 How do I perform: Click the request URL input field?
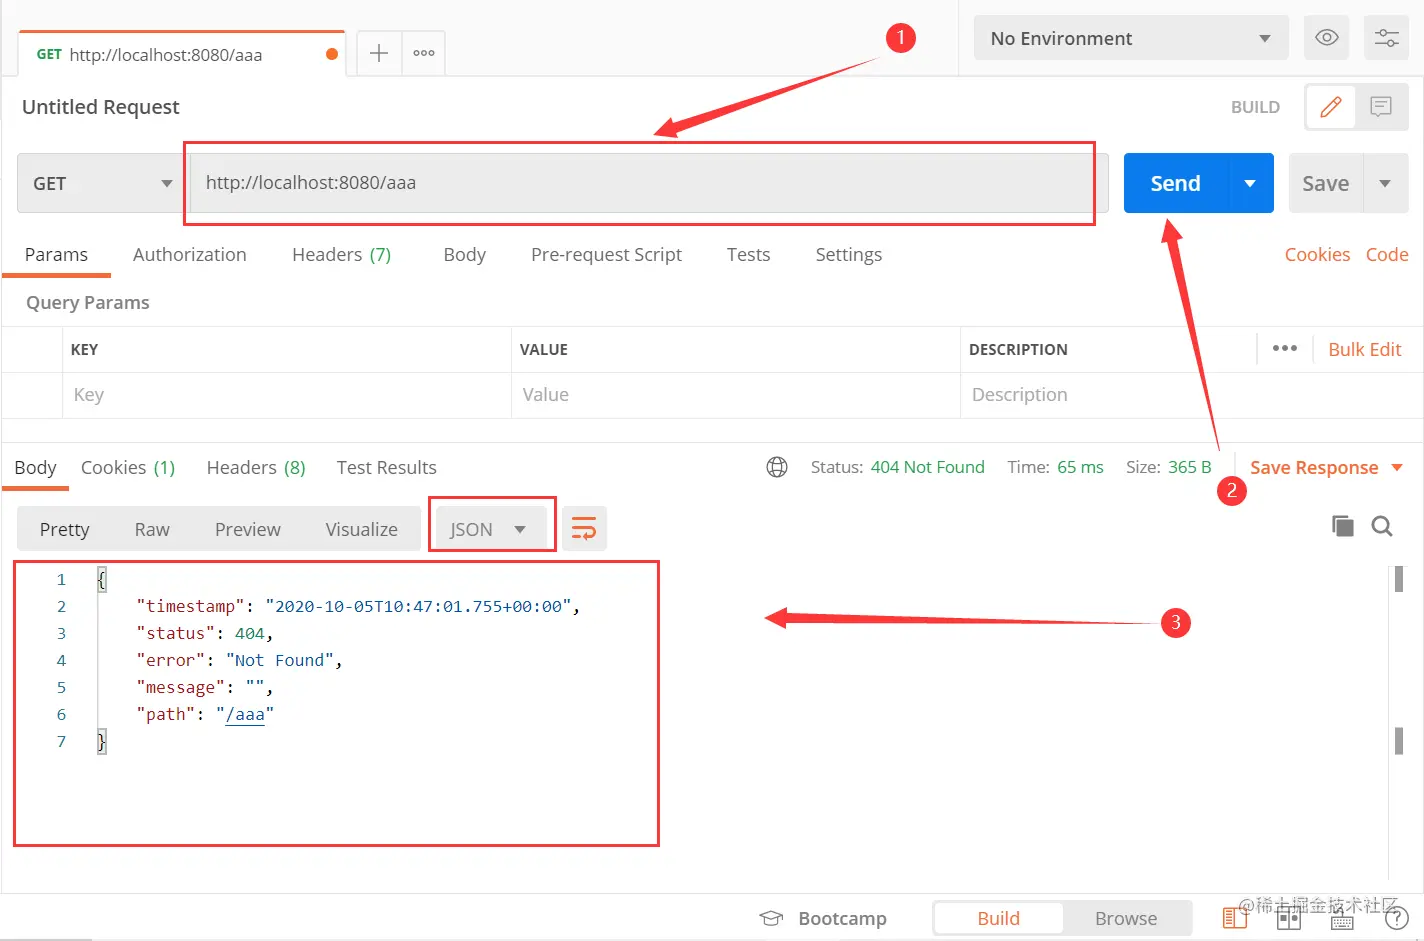pos(649,183)
